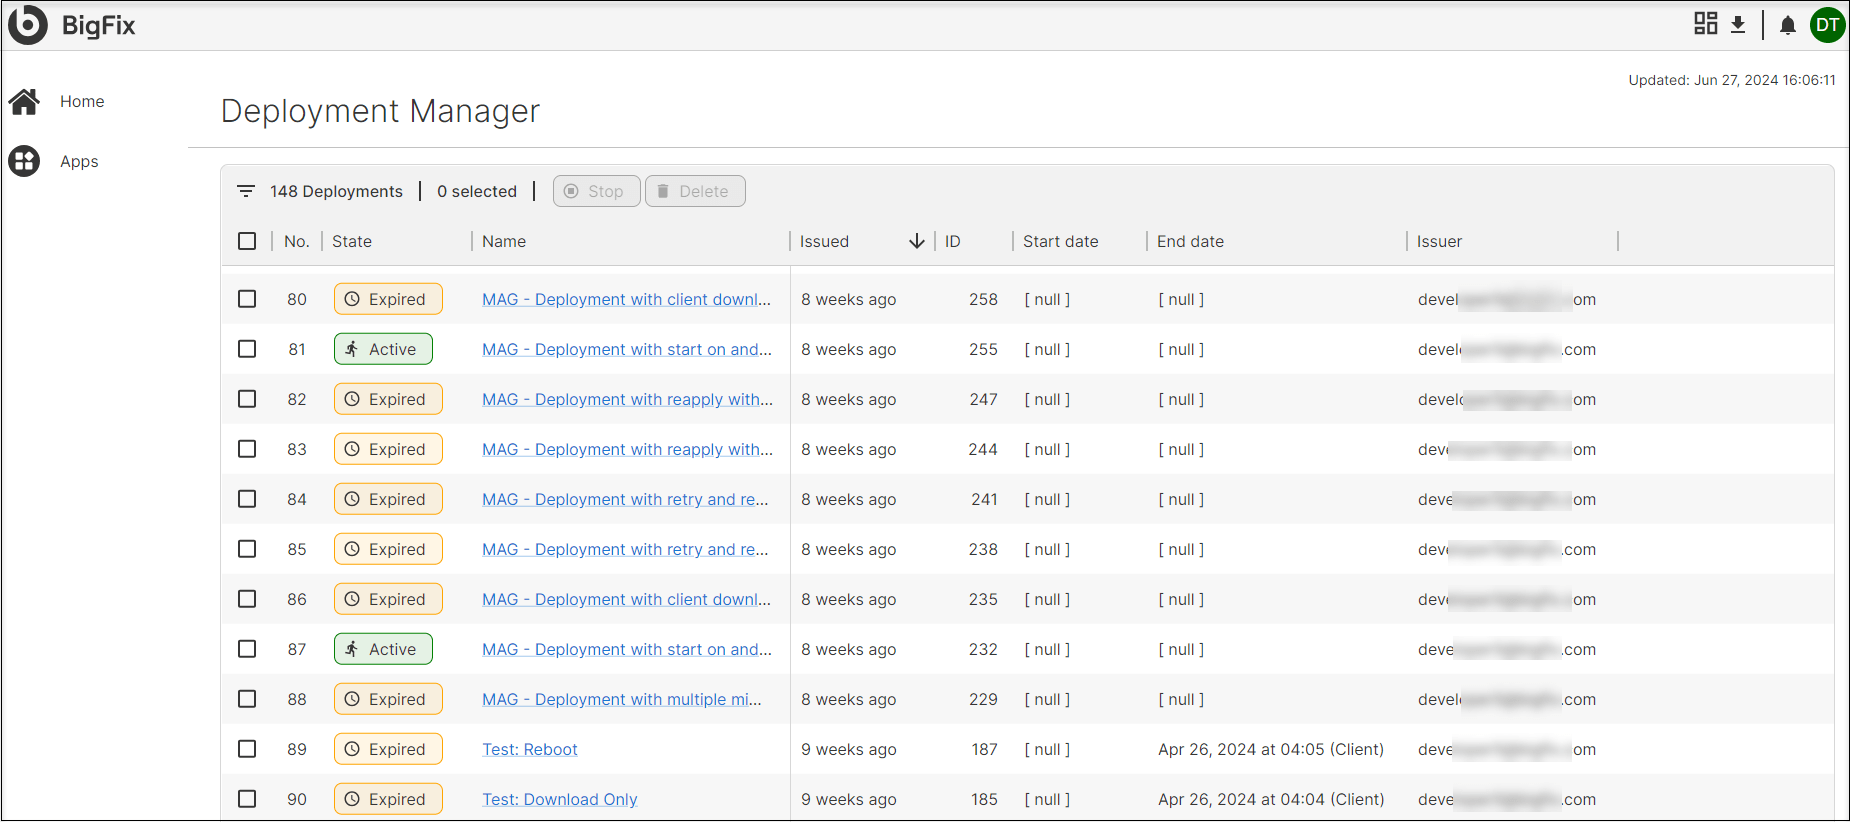Image resolution: width=1850 pixels, height=822 pixels.
Task: Click Expired badge in row 90
Action: click(388, 799)
